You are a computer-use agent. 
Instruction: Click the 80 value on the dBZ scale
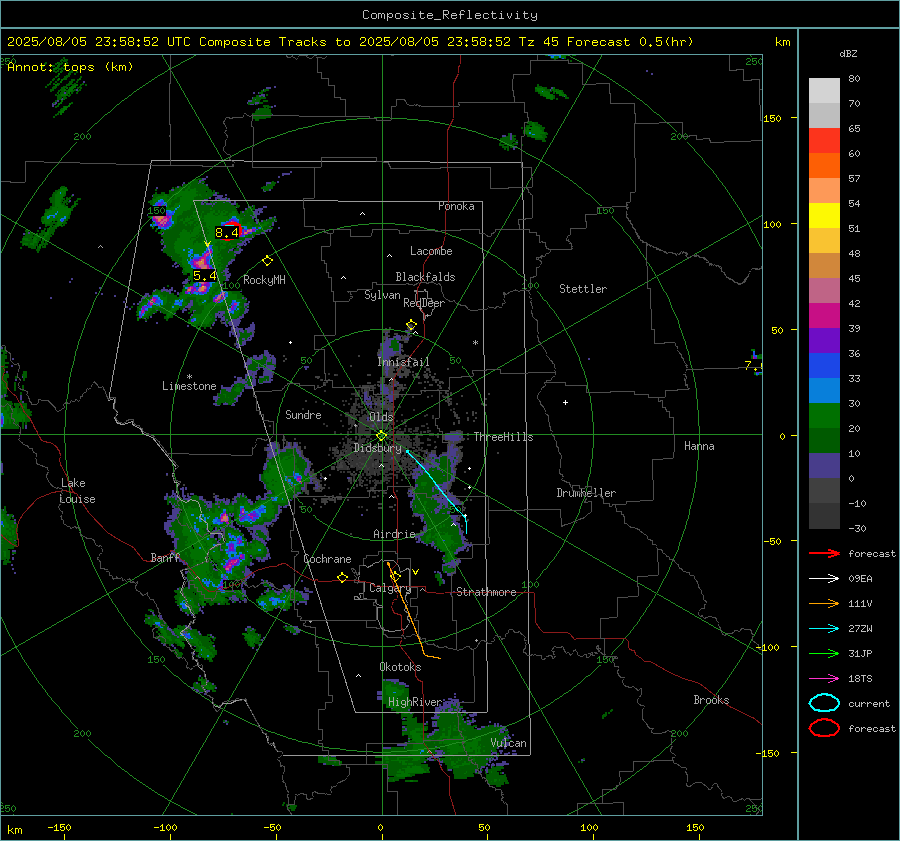point(855,79)
